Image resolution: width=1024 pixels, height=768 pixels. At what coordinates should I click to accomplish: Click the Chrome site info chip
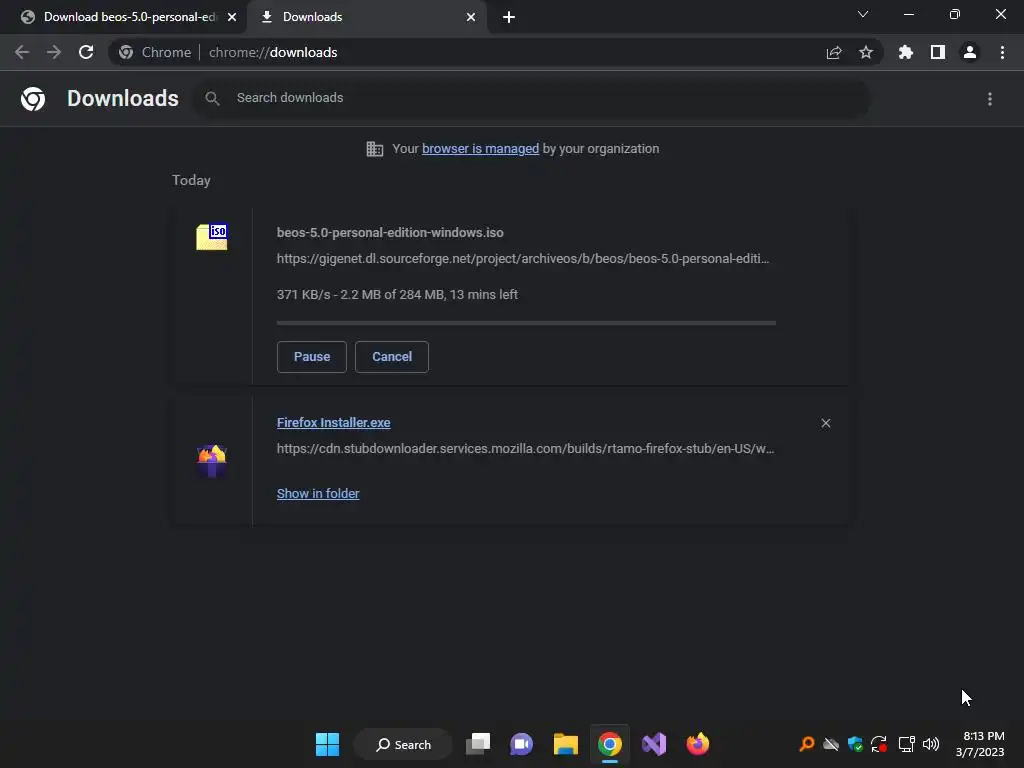(x=155, y=52)
